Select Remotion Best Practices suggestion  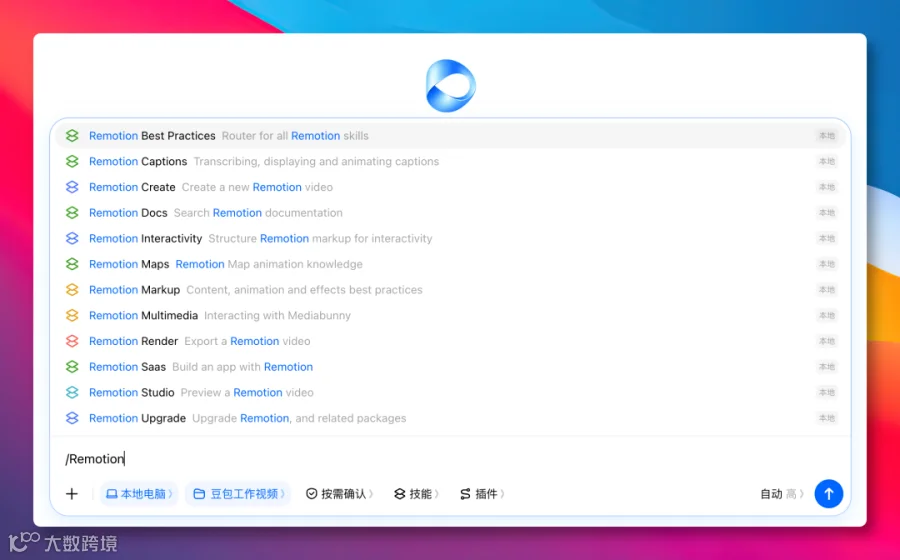pos(450,136)
